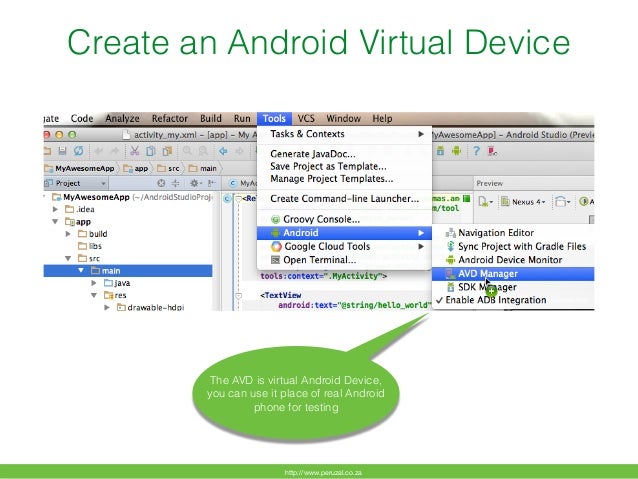Open the Help menu
The width and height of the screenshot is (638, 479).
[382, 118]
